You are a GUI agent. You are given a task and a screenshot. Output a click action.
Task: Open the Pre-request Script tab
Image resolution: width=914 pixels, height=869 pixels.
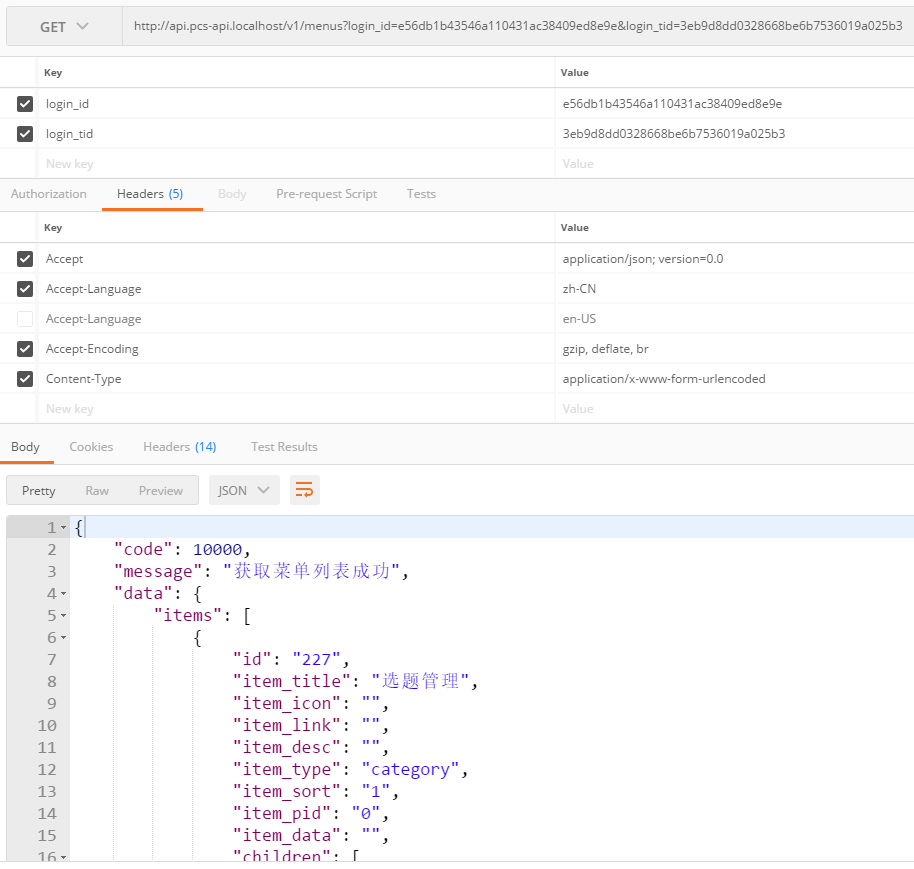326,194
